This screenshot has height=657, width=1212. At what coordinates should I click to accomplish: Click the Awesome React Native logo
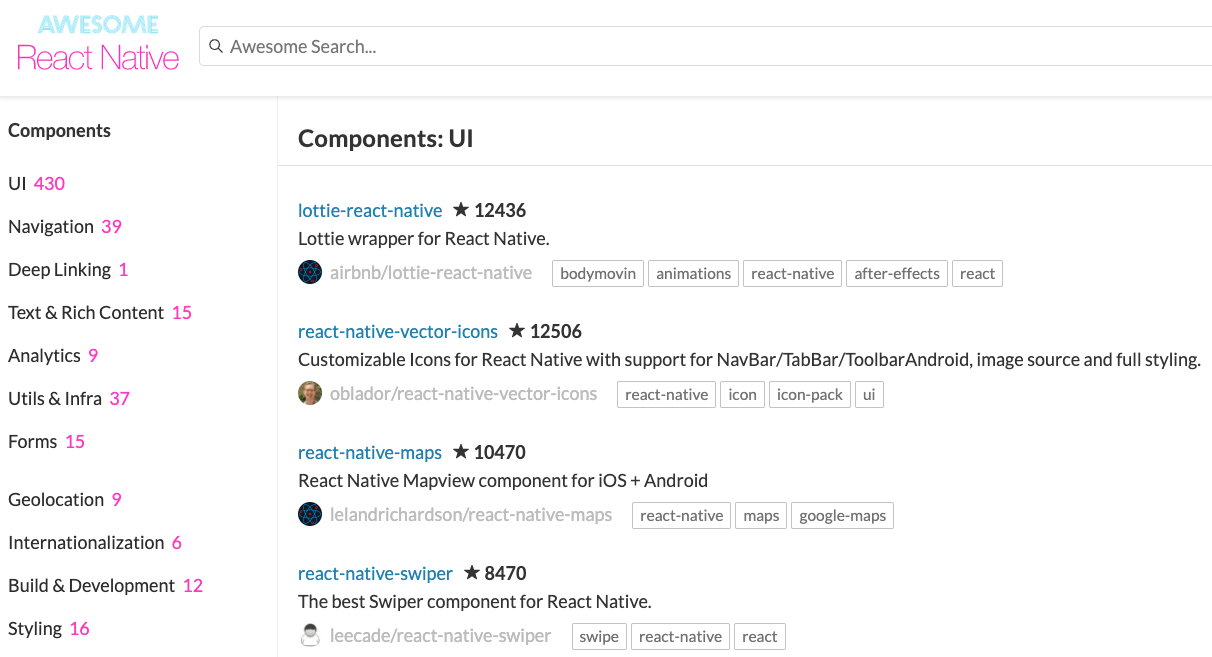[x=98, y=44]
